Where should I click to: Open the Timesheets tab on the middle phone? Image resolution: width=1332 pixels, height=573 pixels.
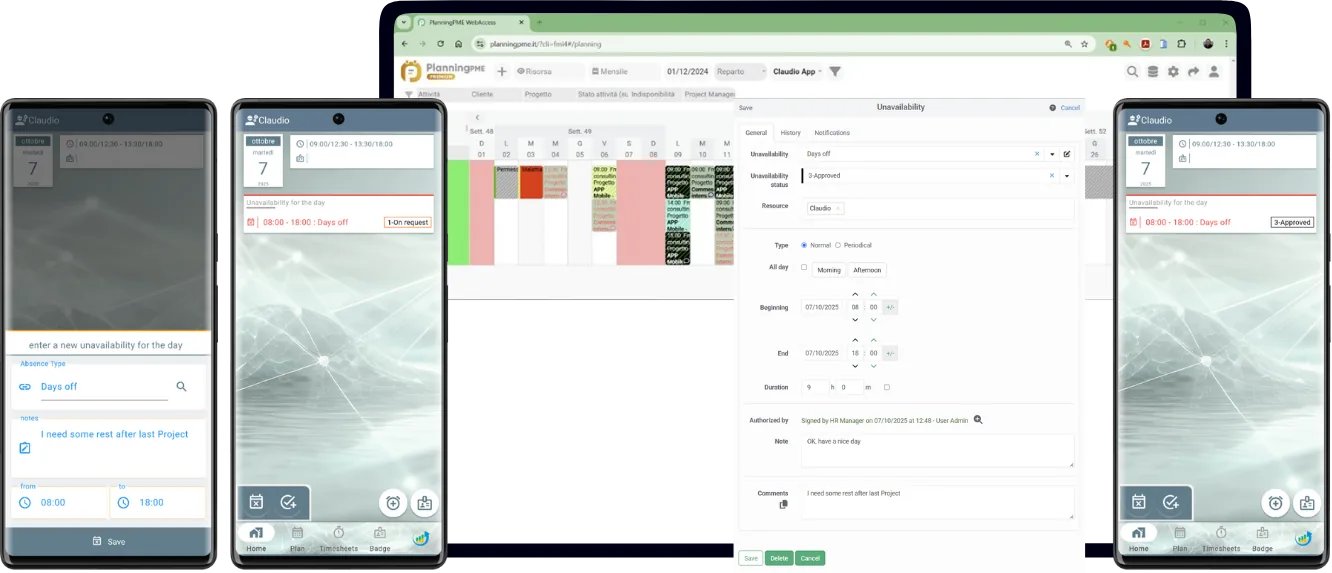tap(339, 538)
